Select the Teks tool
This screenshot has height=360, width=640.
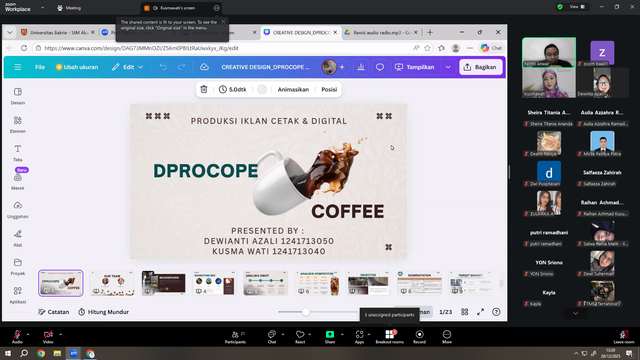point(18,153)
